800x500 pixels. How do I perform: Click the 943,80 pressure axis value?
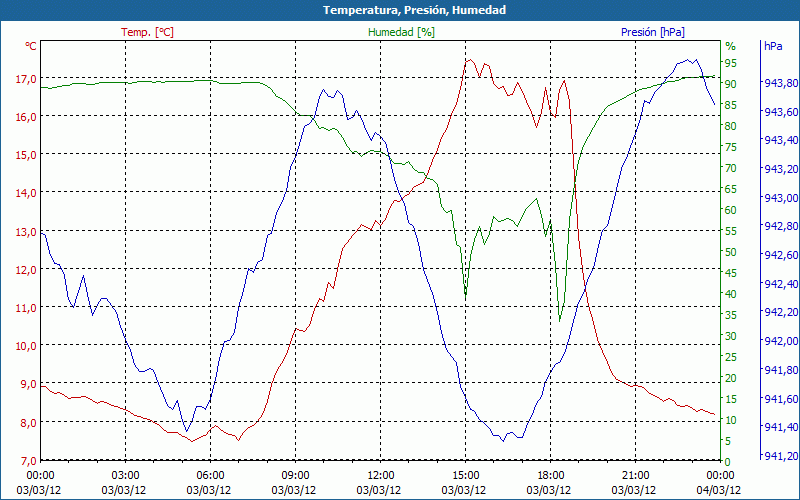[780, 83]
